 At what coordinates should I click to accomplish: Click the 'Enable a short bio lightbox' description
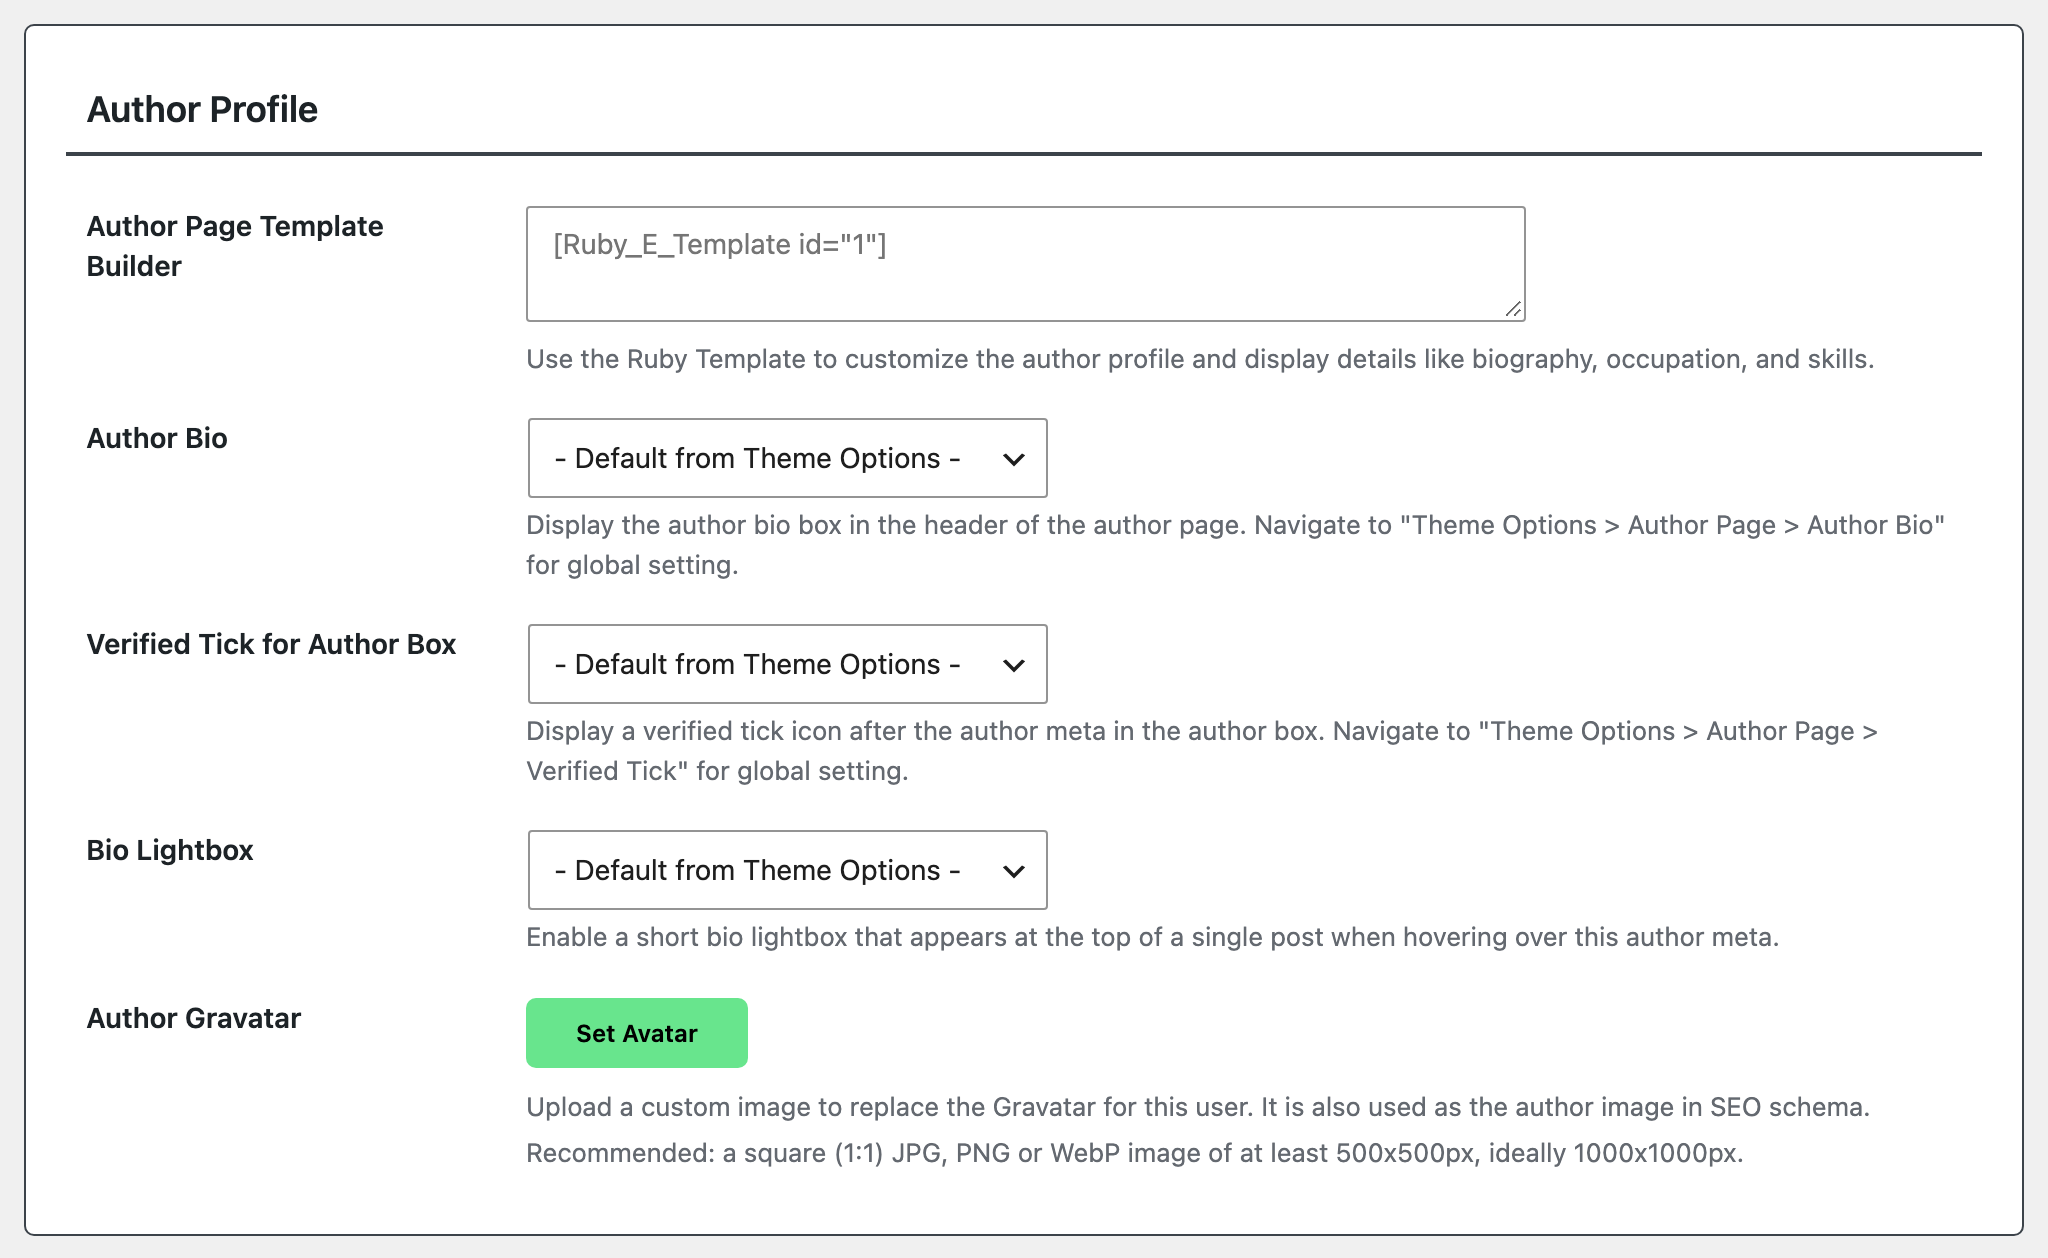1153,937
